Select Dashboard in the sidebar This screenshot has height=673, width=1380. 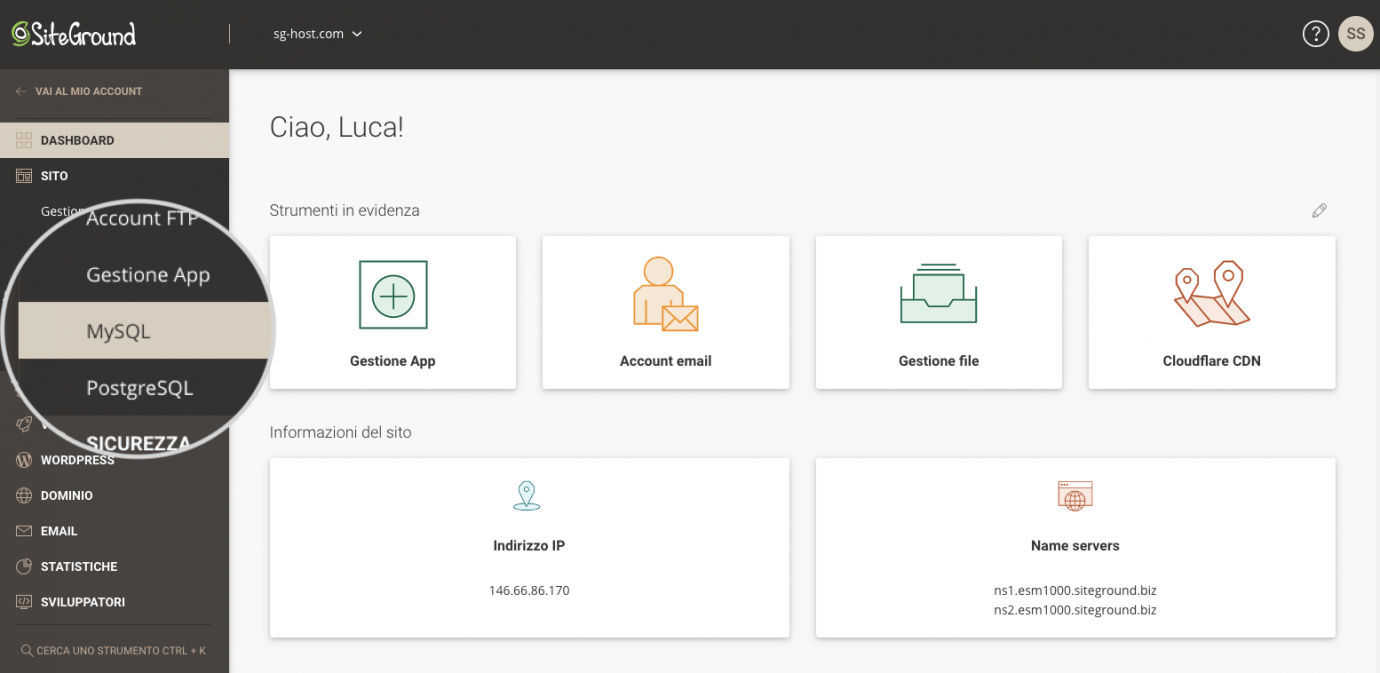pos(114,140)
